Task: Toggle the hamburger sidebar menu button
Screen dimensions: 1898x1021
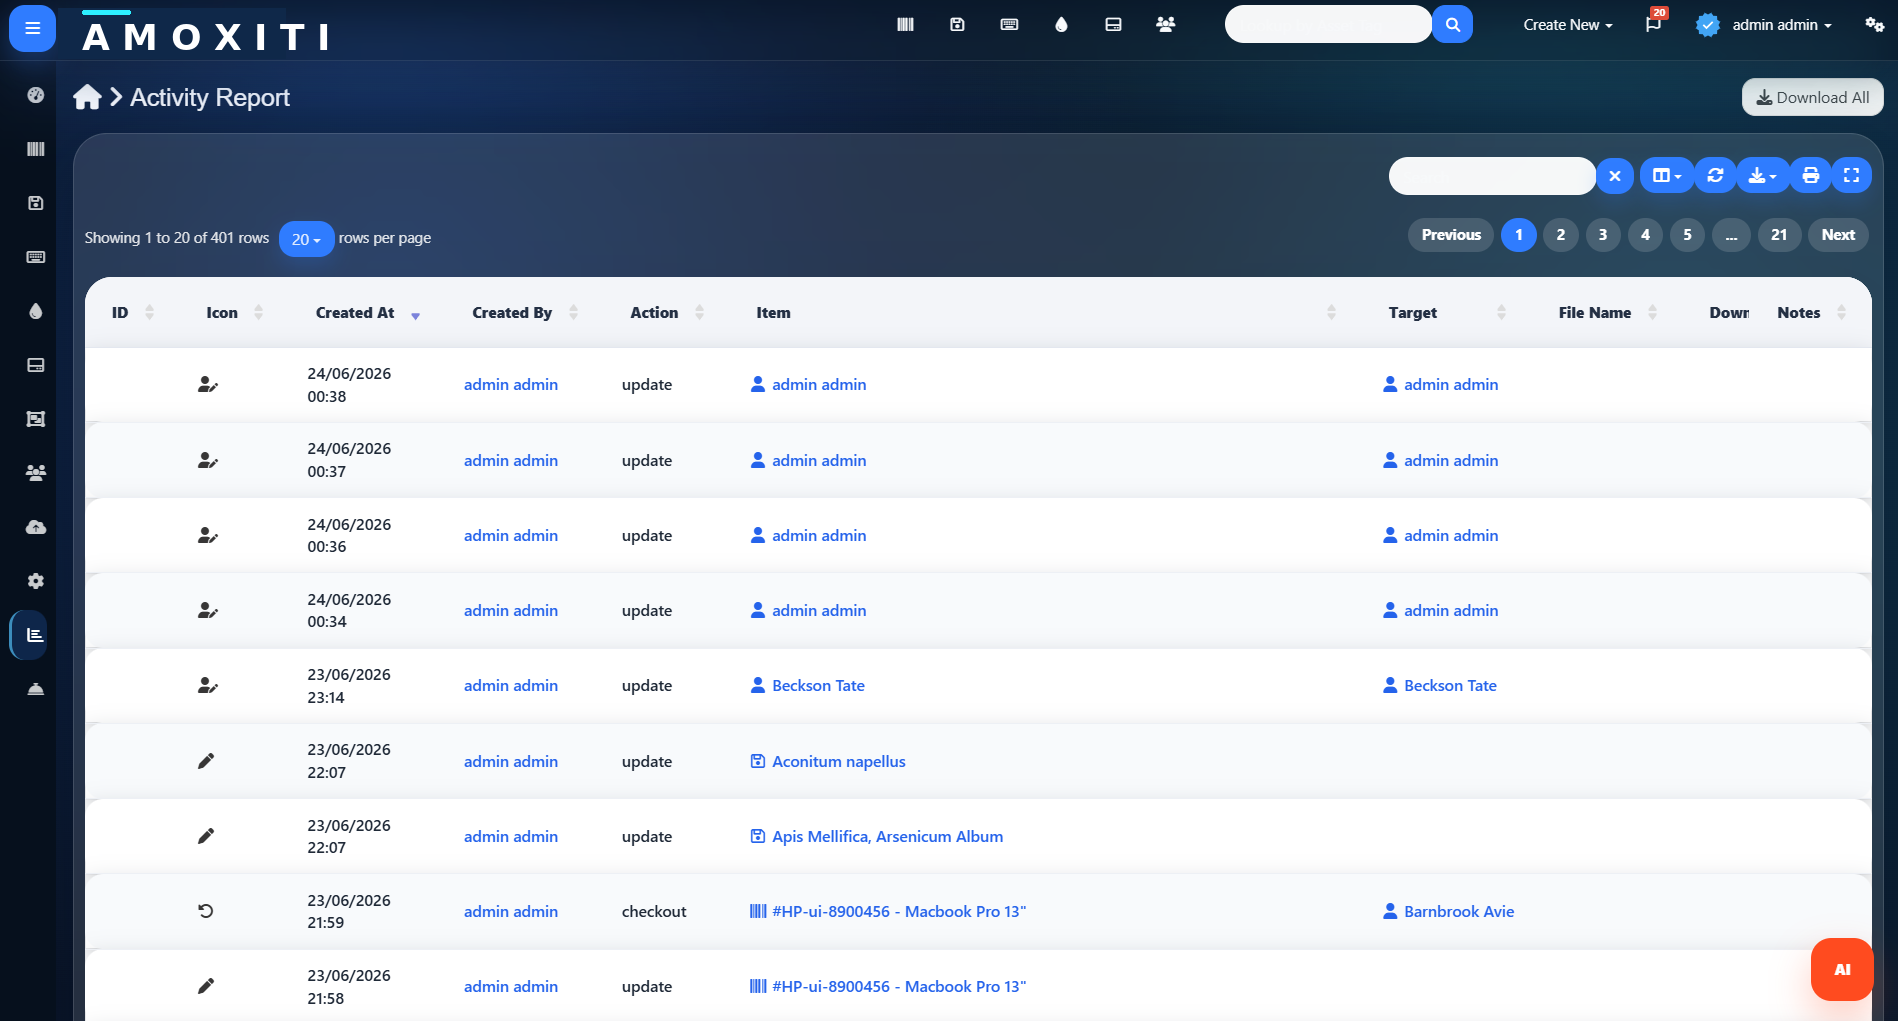Action: tap(32, 28)
